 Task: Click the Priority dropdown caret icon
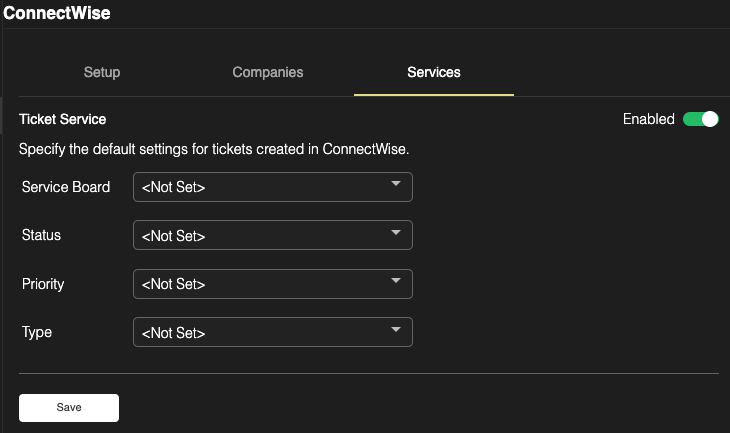tap(396, 281)
